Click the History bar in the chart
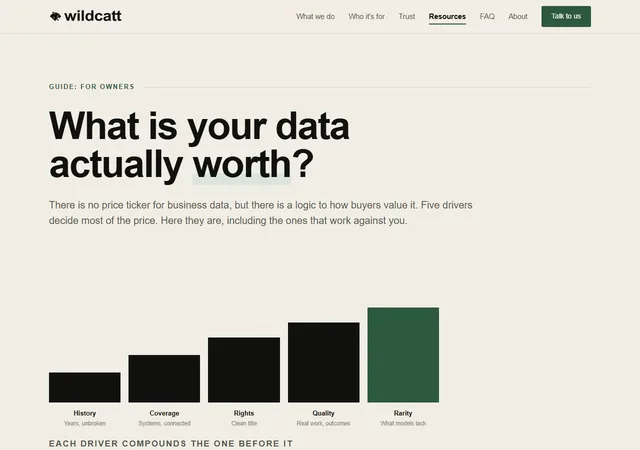 [x=84, y=387]
